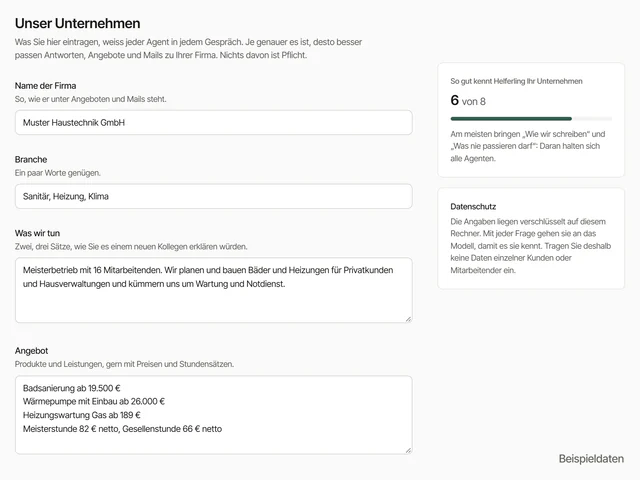Screen dimensions: 640x480
Task: Click the line 'Meisterstunde 82 € netto'
Action: point(71,429)
